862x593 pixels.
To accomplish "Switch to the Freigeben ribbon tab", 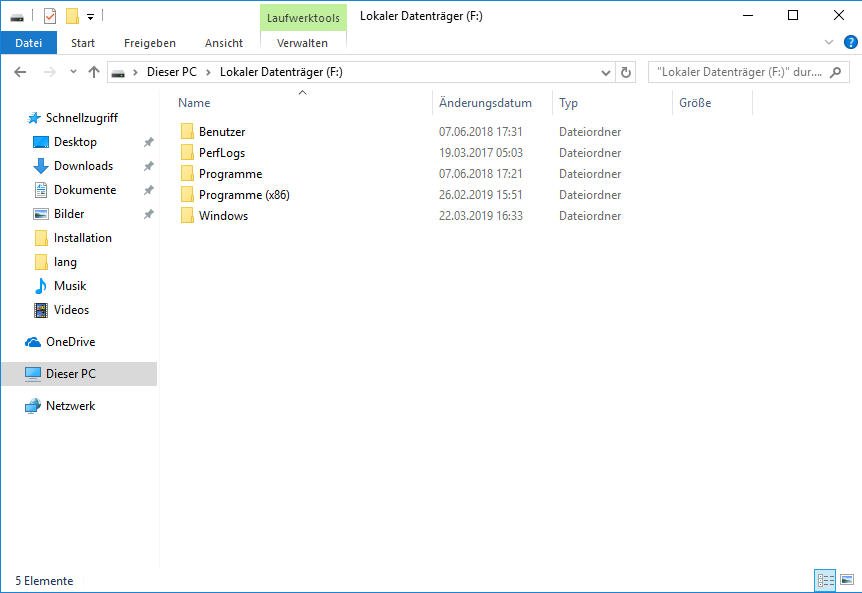I will point(150,43).
